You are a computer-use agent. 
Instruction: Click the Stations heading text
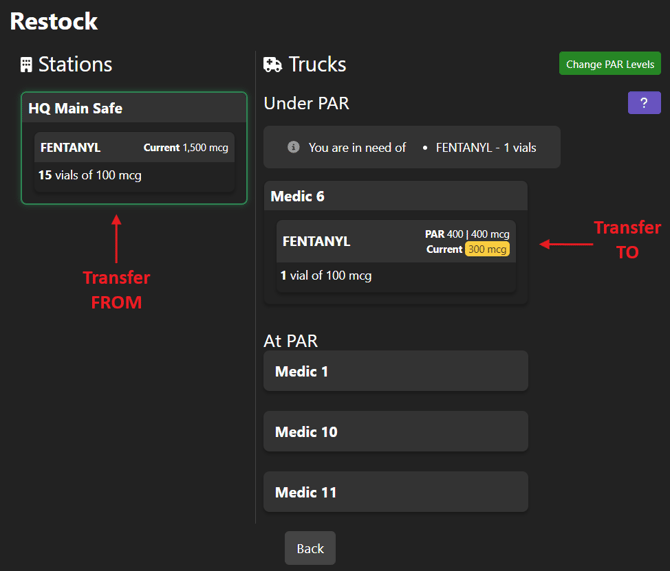pyautogui.click(x=75, y=65)
